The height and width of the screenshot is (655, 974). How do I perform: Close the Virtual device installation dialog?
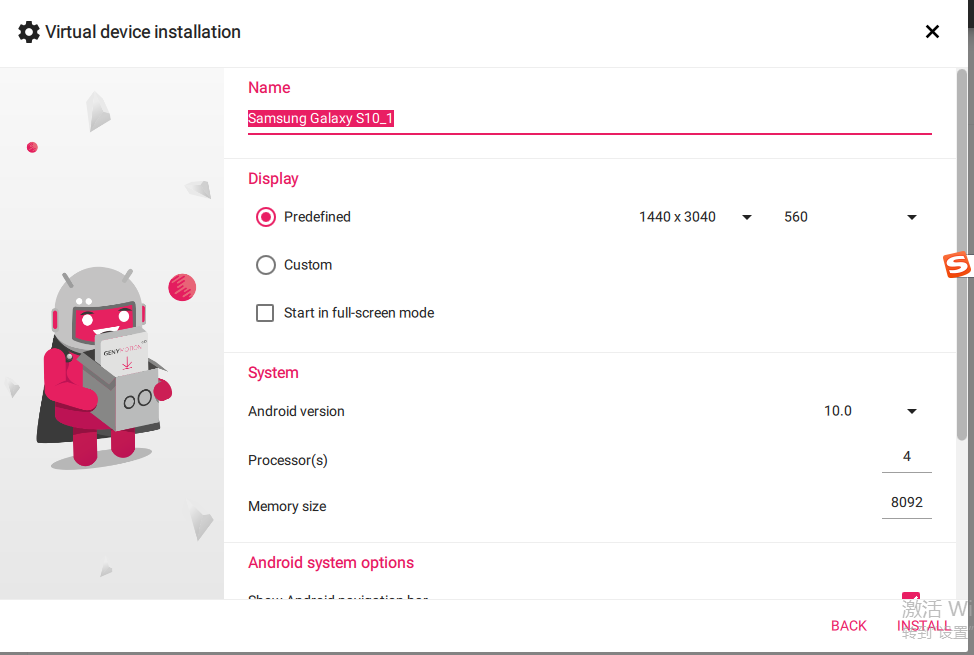click(x=932, y=32)
